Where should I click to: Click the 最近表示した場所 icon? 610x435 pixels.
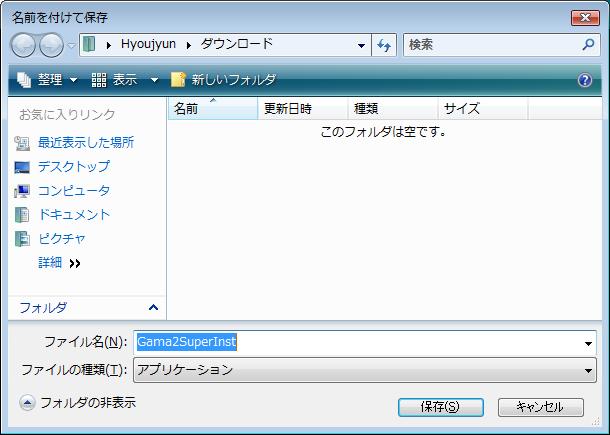(x=22, y=143)
